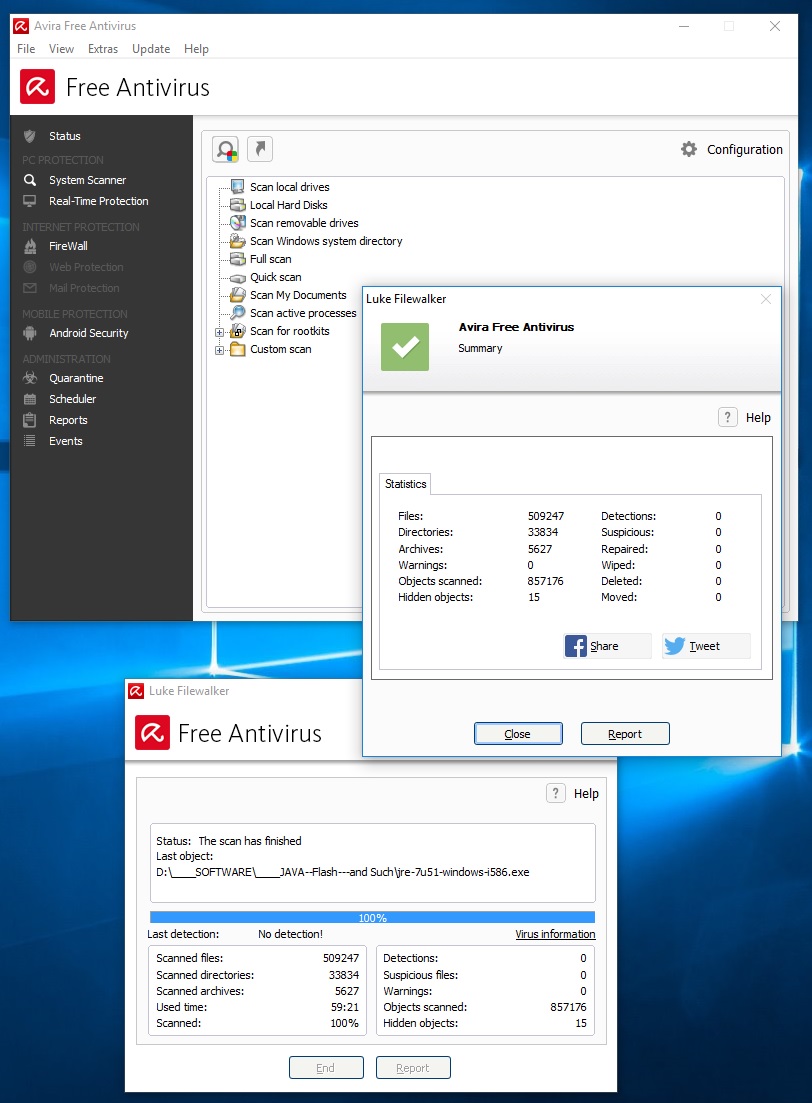The width and height of the screenshot is (812, 1103).
Task: Open the Extras menu
Action: (x=103, y=49)
